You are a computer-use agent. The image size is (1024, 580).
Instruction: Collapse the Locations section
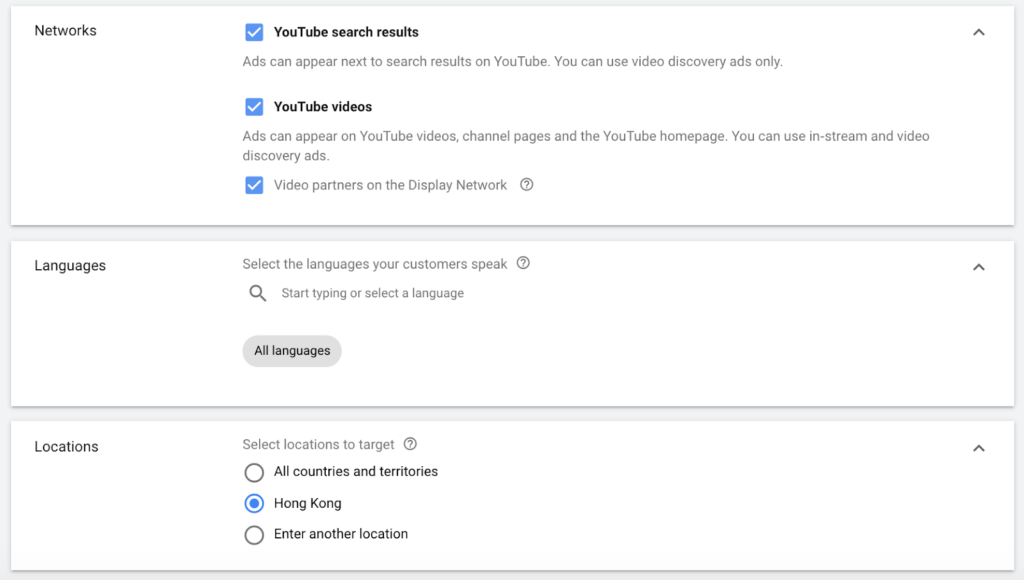tap(978, 448)
